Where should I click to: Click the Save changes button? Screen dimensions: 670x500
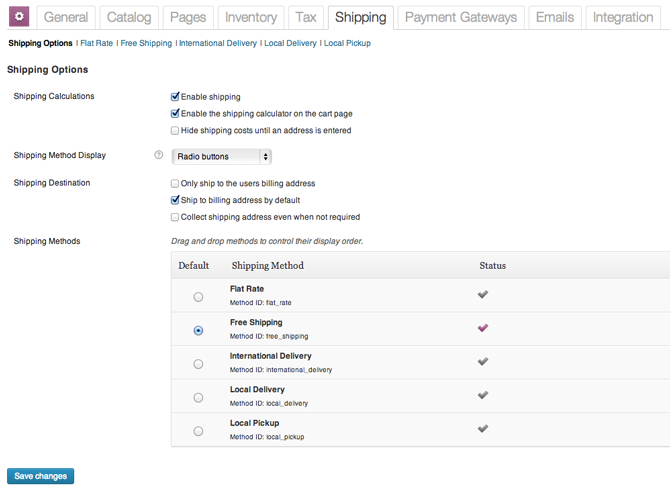click(x=41, y=476)
